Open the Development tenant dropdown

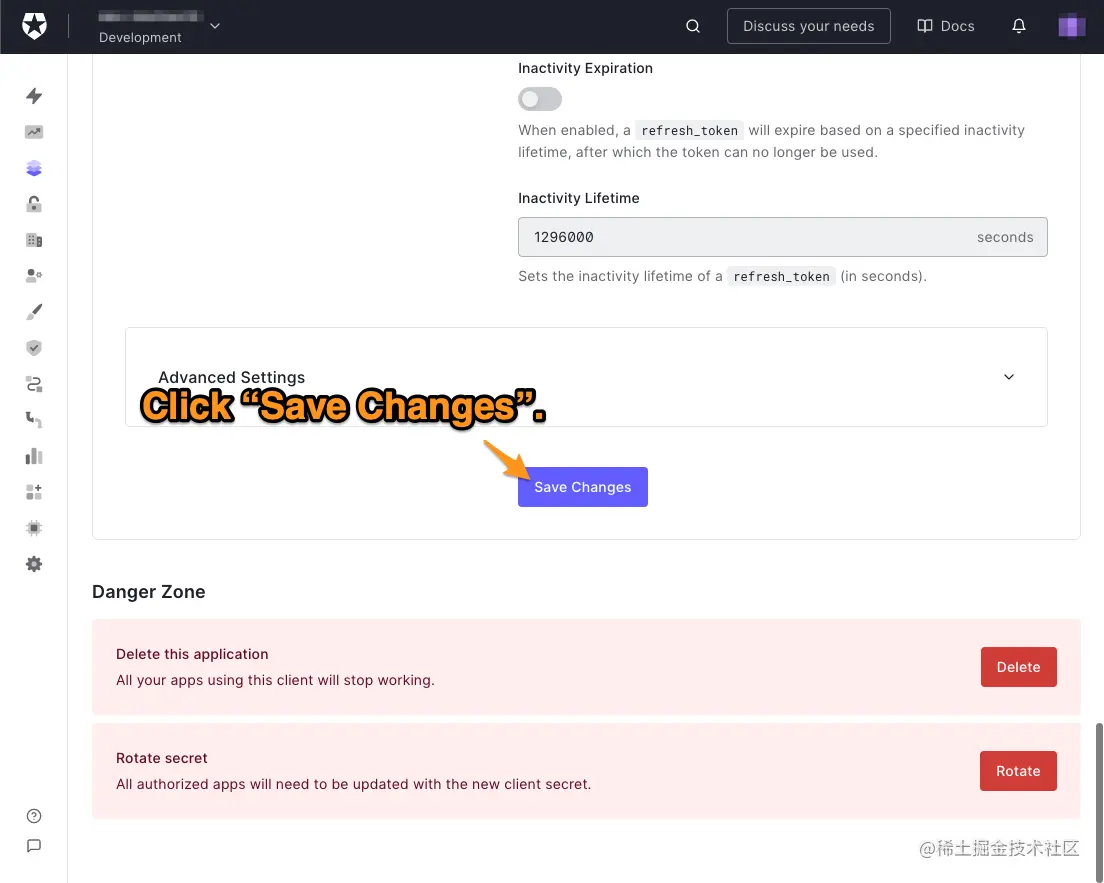[159, 26]
